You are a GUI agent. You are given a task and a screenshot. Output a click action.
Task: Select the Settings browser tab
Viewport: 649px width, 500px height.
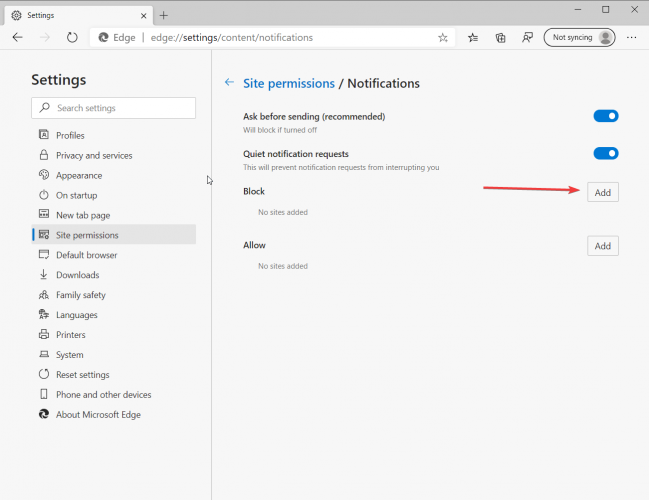(x=79, y=16)
